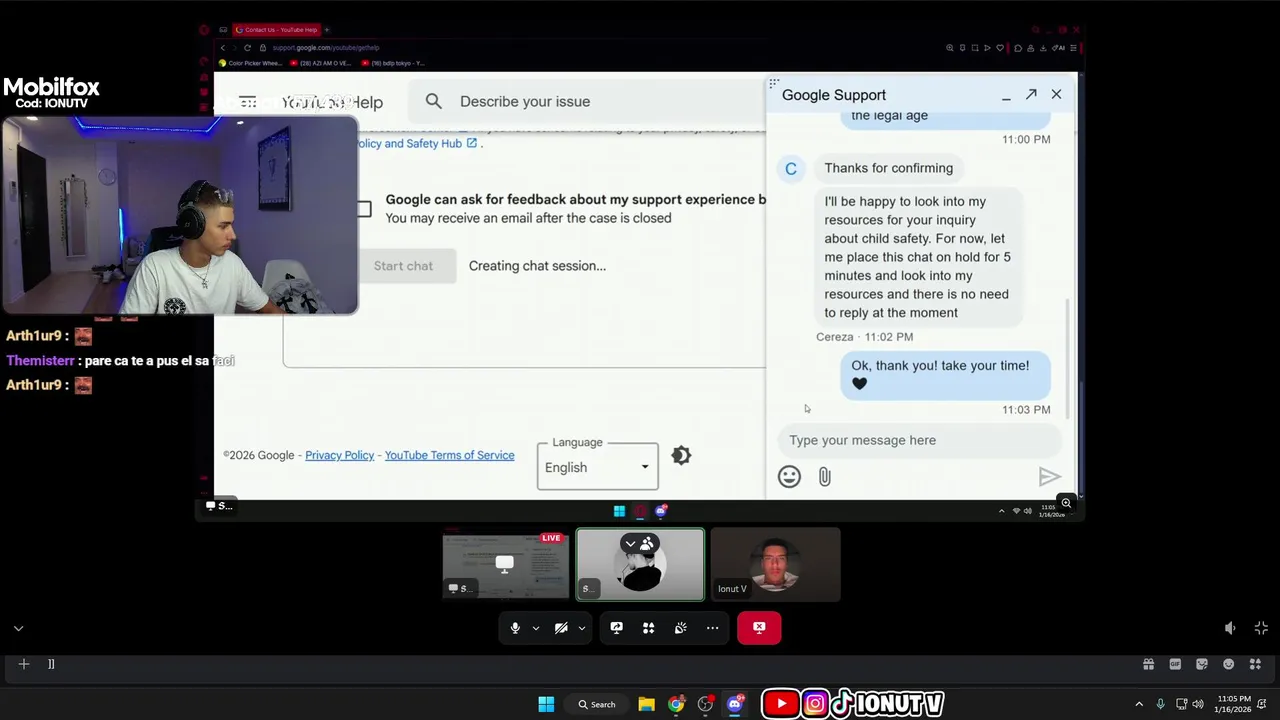This screenshot has height=720, width=1280.
Task: Click the search magnifier in YouTube Help
Action: [x=433, y=101]
